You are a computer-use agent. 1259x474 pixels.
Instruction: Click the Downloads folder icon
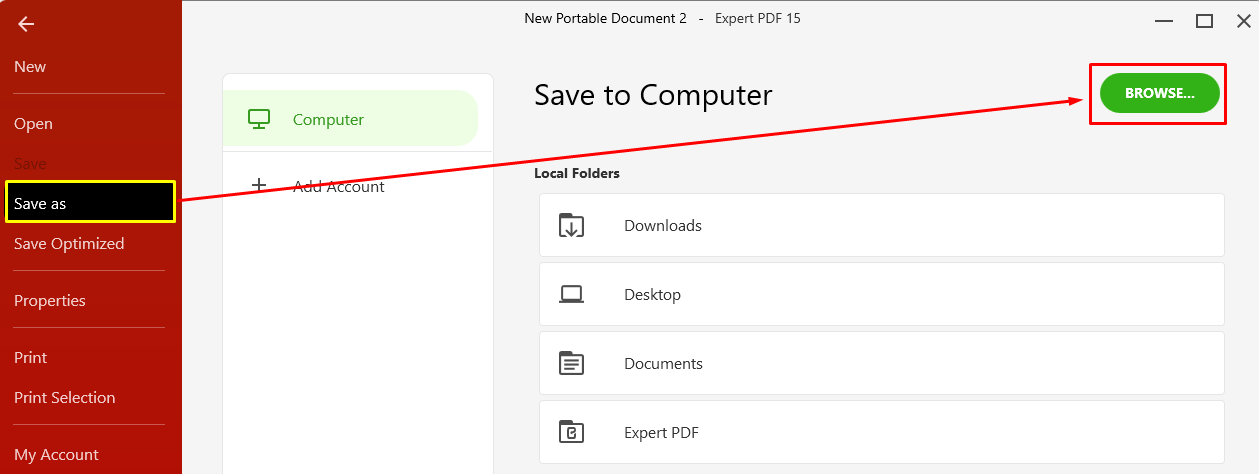pyautogui.click(x=571, y=225)
